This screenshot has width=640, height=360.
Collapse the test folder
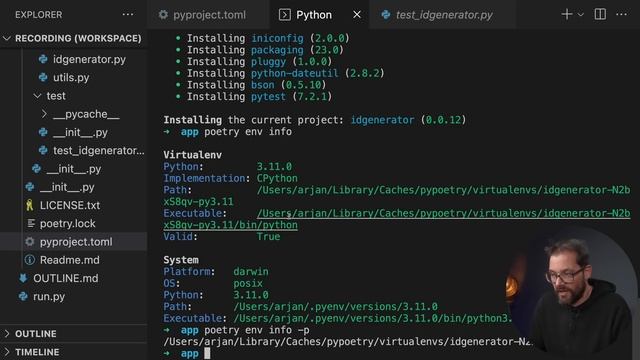(37, 96)
